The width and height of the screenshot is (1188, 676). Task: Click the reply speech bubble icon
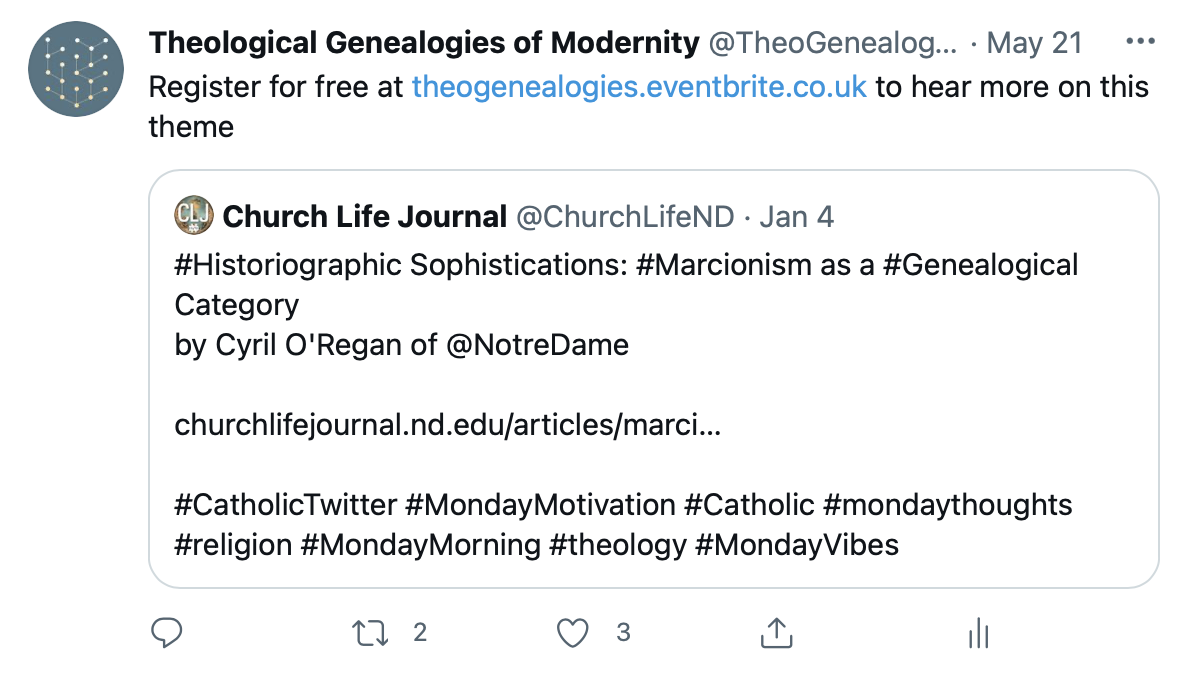(x=166, y=632)
